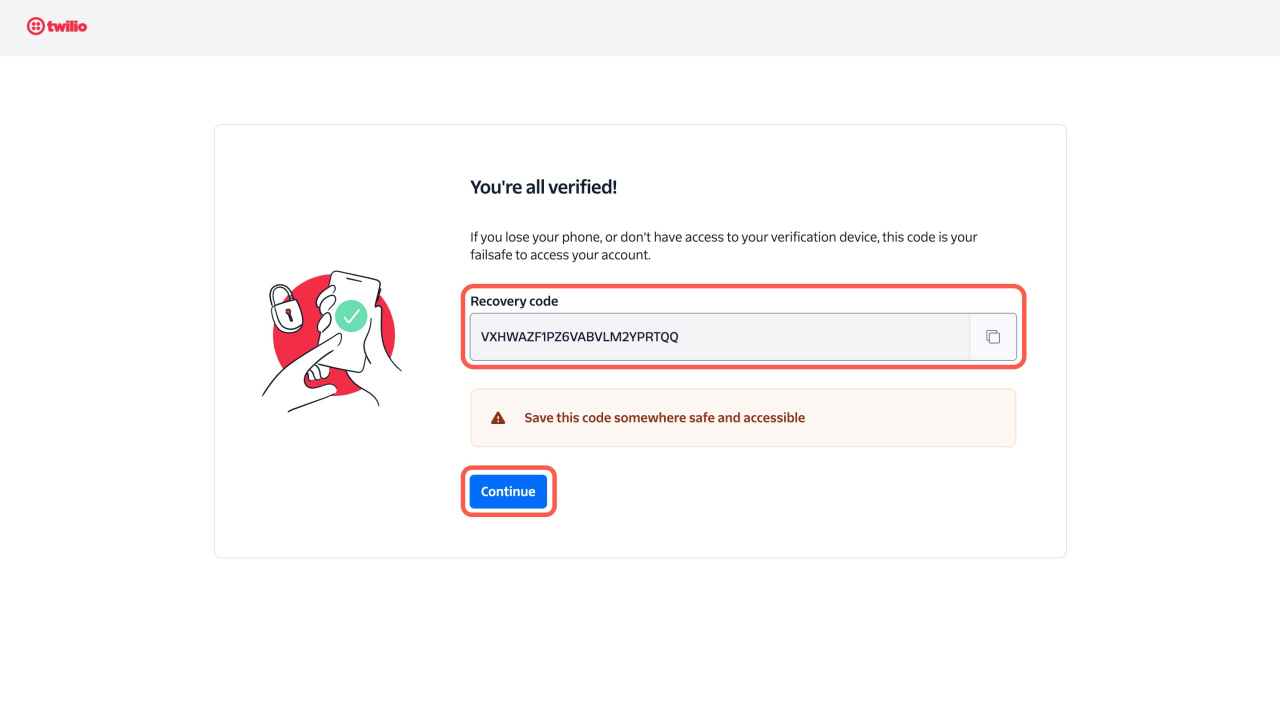
Task: Click the green checkmark circle icon
Action: click(x=350, y=316)
